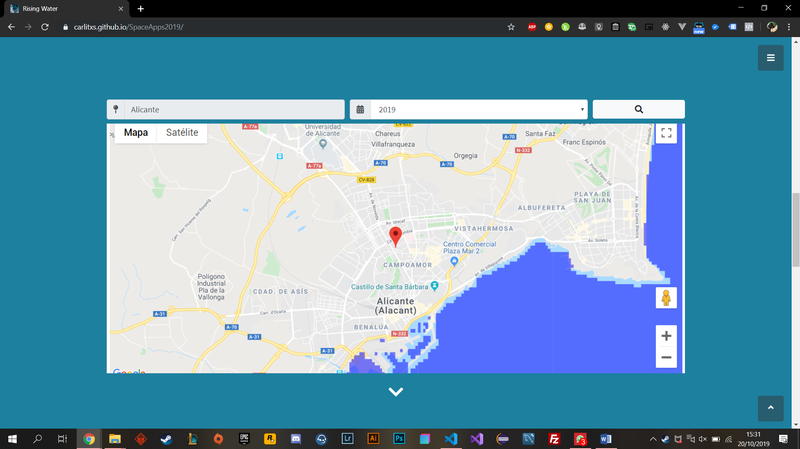Screen dimensions: 800x449
Task: Open AdBlock Plus extension
Action: point(532,27)
